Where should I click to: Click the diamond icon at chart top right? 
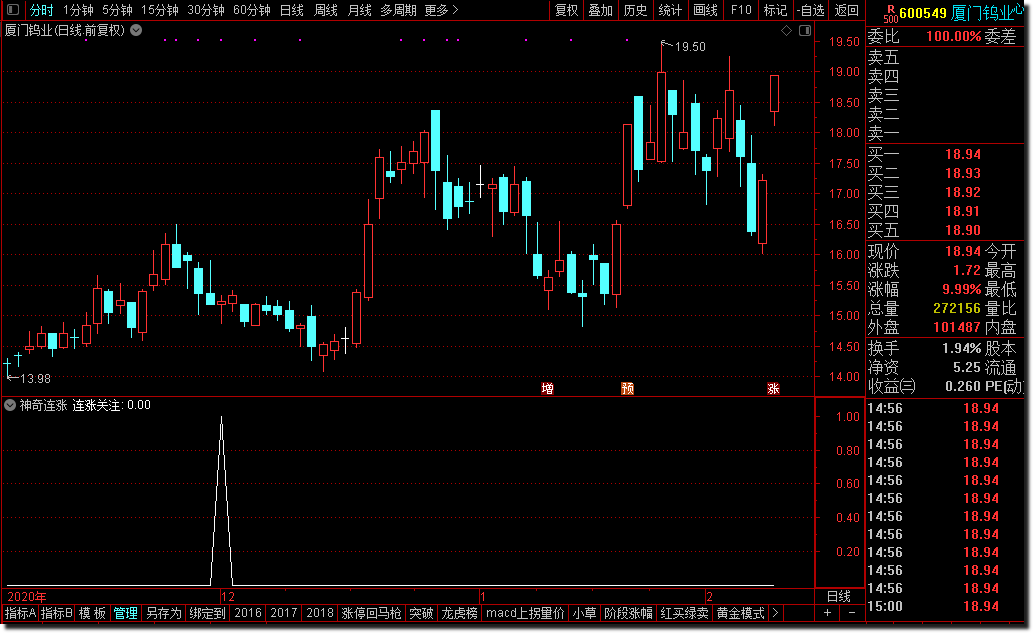[786, 30]
